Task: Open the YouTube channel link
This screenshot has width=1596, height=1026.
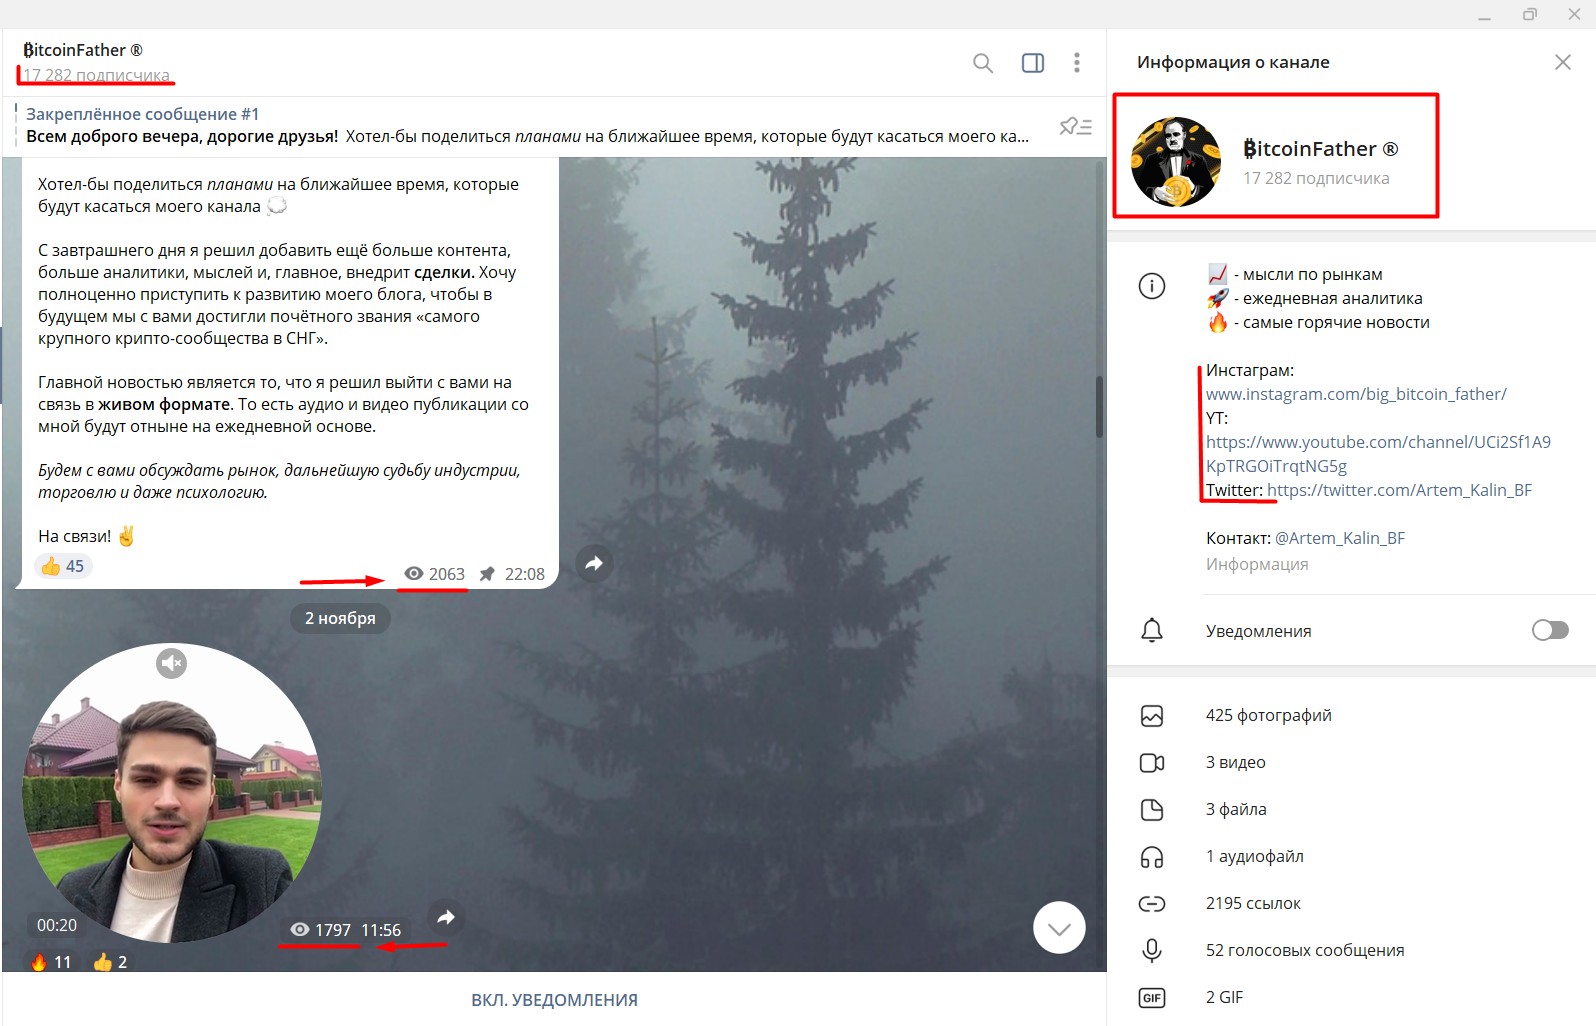Action: tap(1378, 454)
